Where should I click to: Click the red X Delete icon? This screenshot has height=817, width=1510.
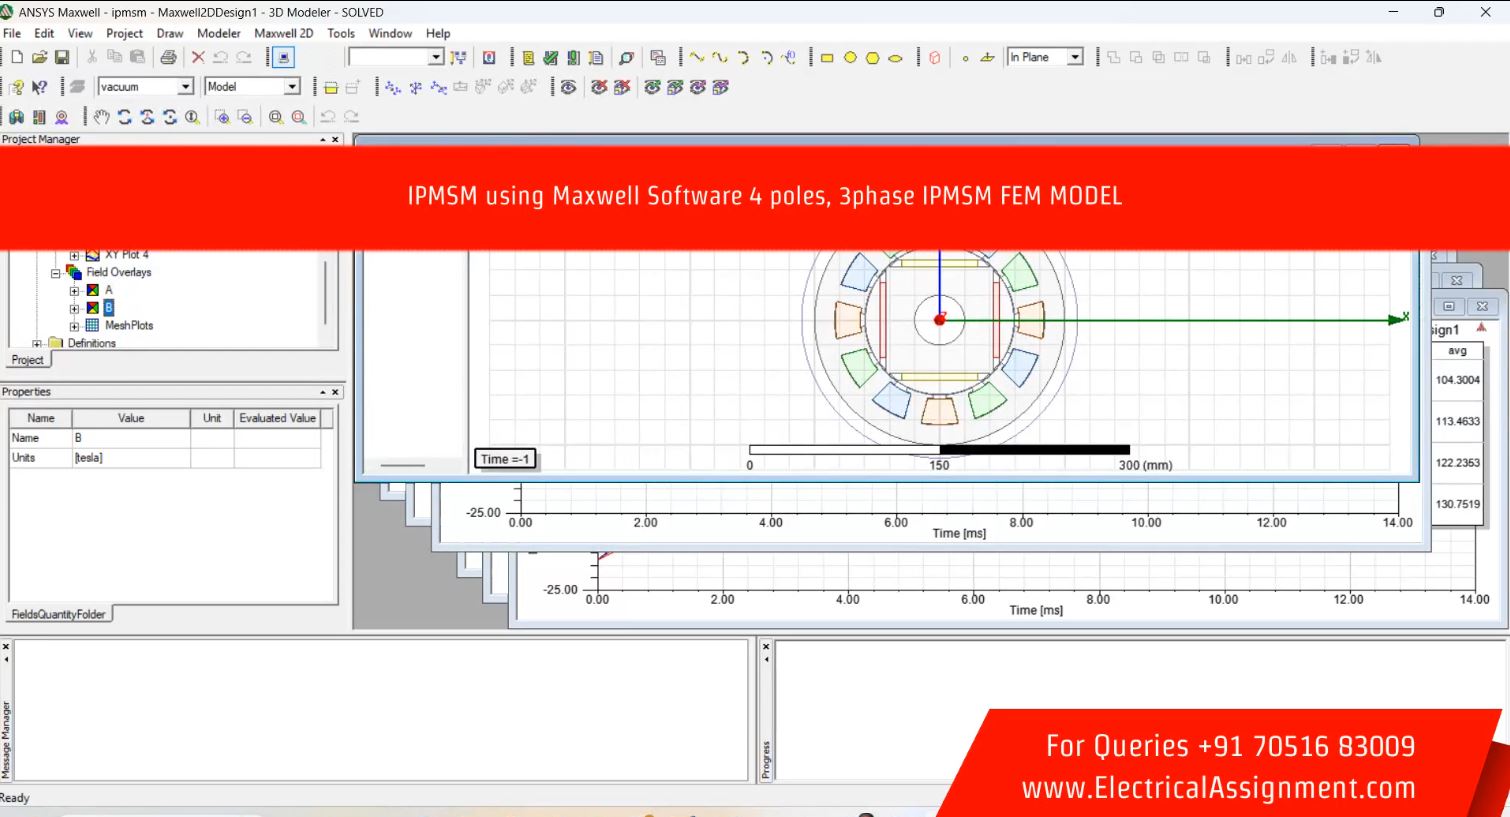coord(198,58)
